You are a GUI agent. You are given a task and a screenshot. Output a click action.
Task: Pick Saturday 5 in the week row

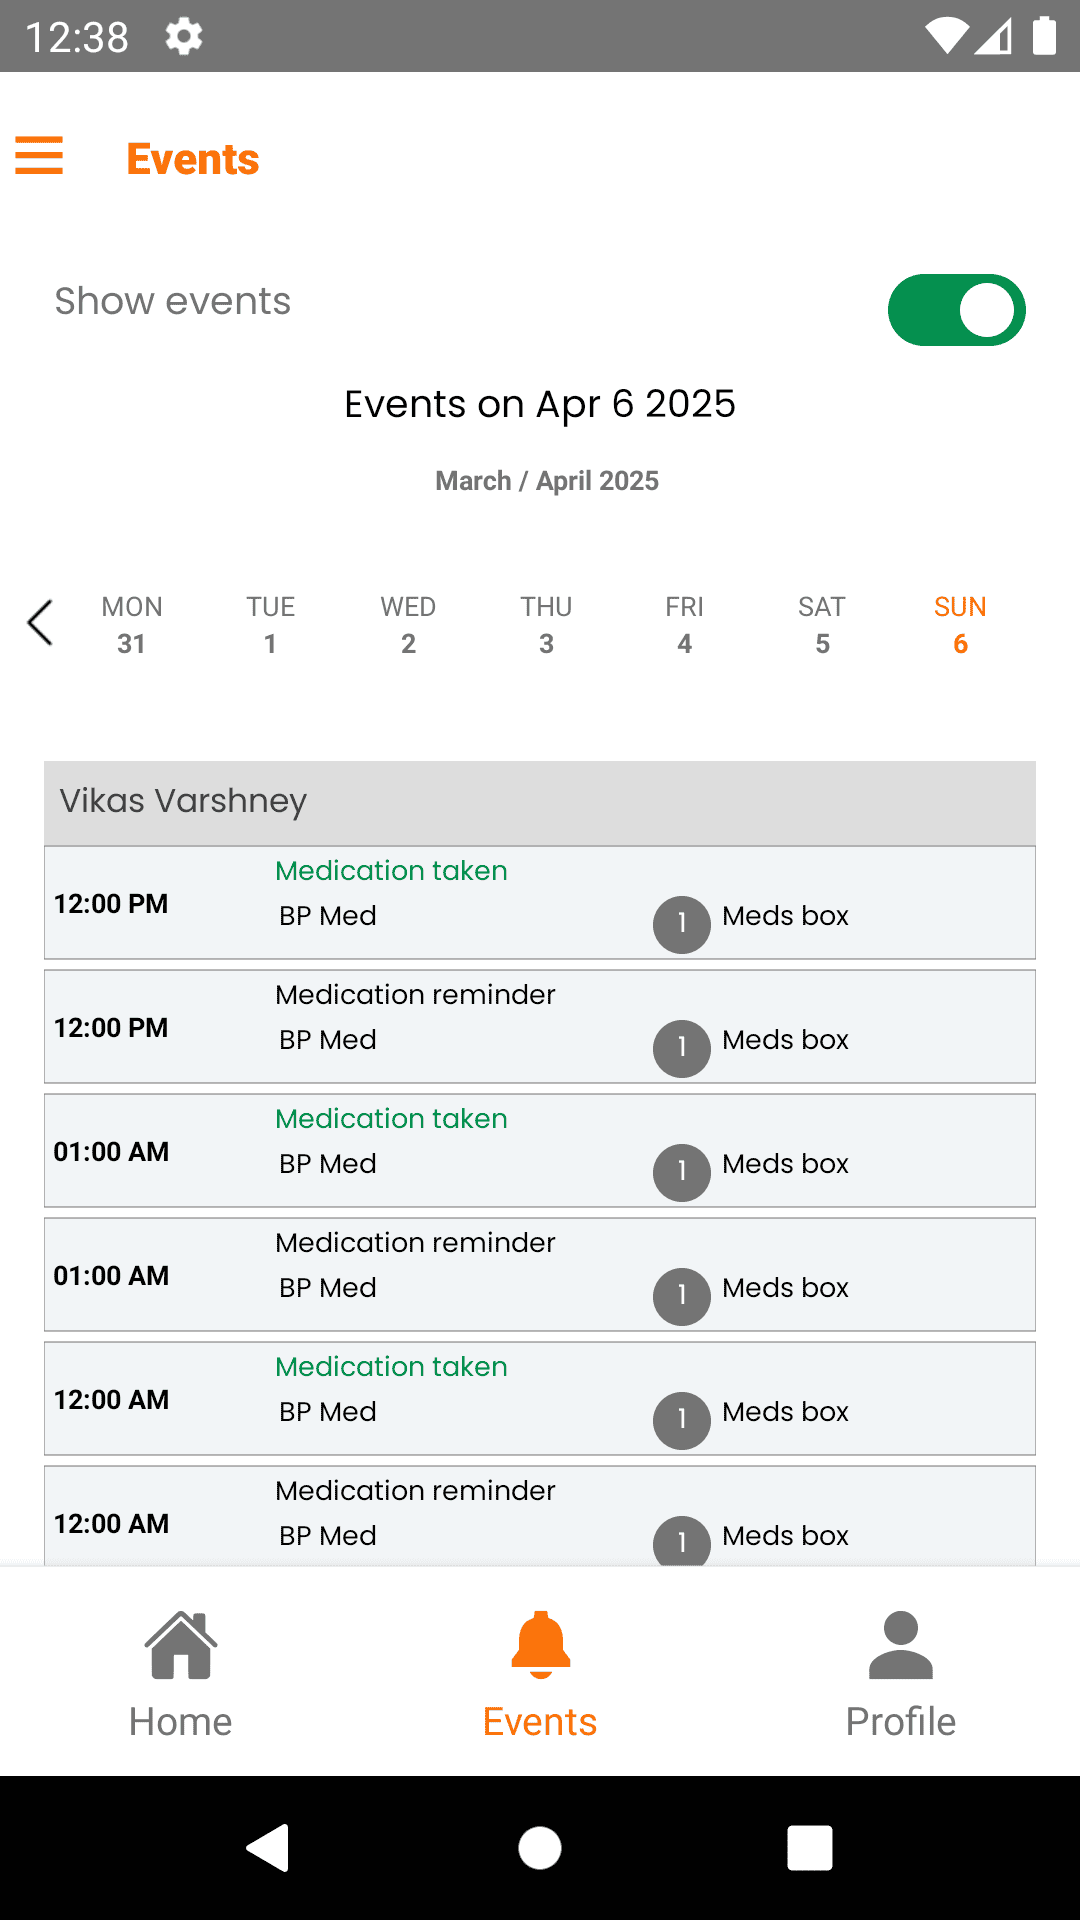coord(822,625)
